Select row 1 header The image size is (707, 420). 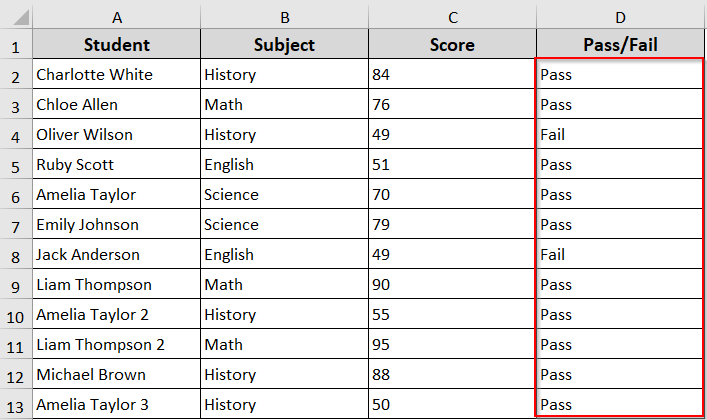click(x=16, y=45)
